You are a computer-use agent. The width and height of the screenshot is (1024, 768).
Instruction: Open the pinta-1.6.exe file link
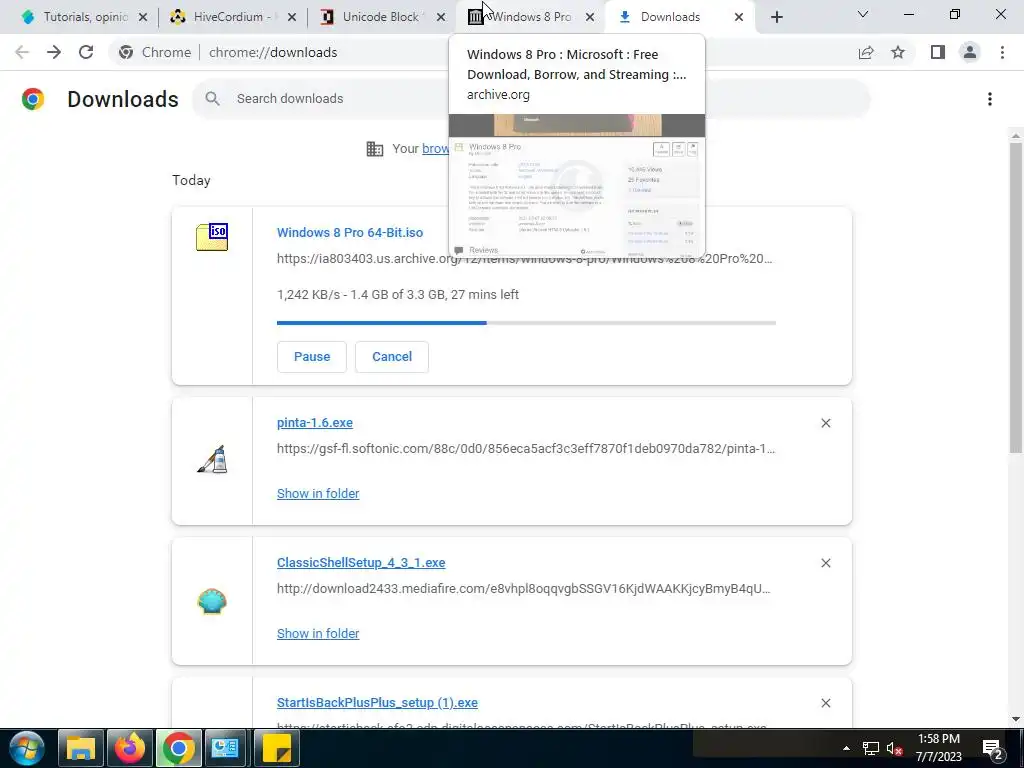[315, 423]
